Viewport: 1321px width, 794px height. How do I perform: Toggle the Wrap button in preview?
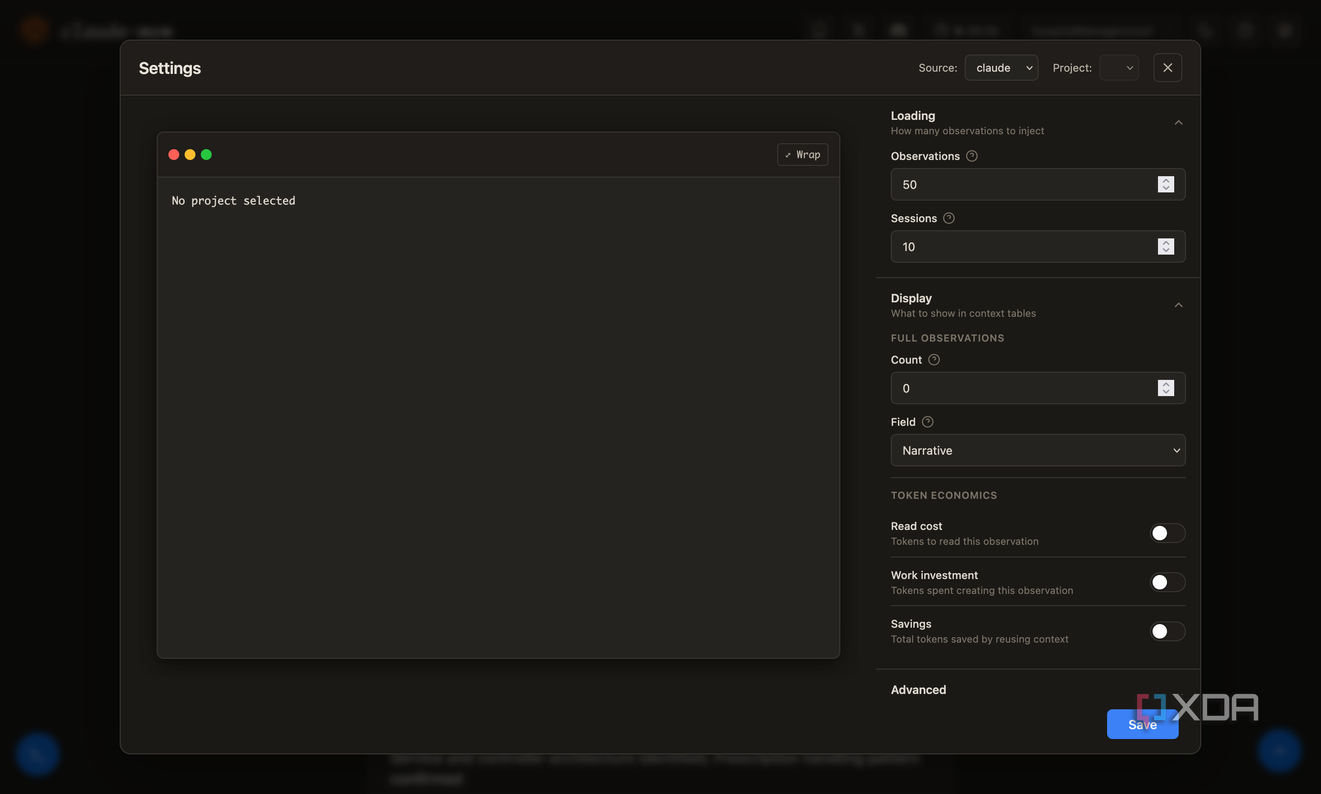coord(802,154)
